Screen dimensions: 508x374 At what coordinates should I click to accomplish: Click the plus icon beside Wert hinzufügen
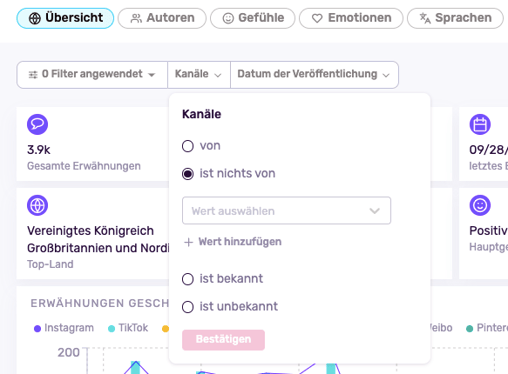[189, 242]
